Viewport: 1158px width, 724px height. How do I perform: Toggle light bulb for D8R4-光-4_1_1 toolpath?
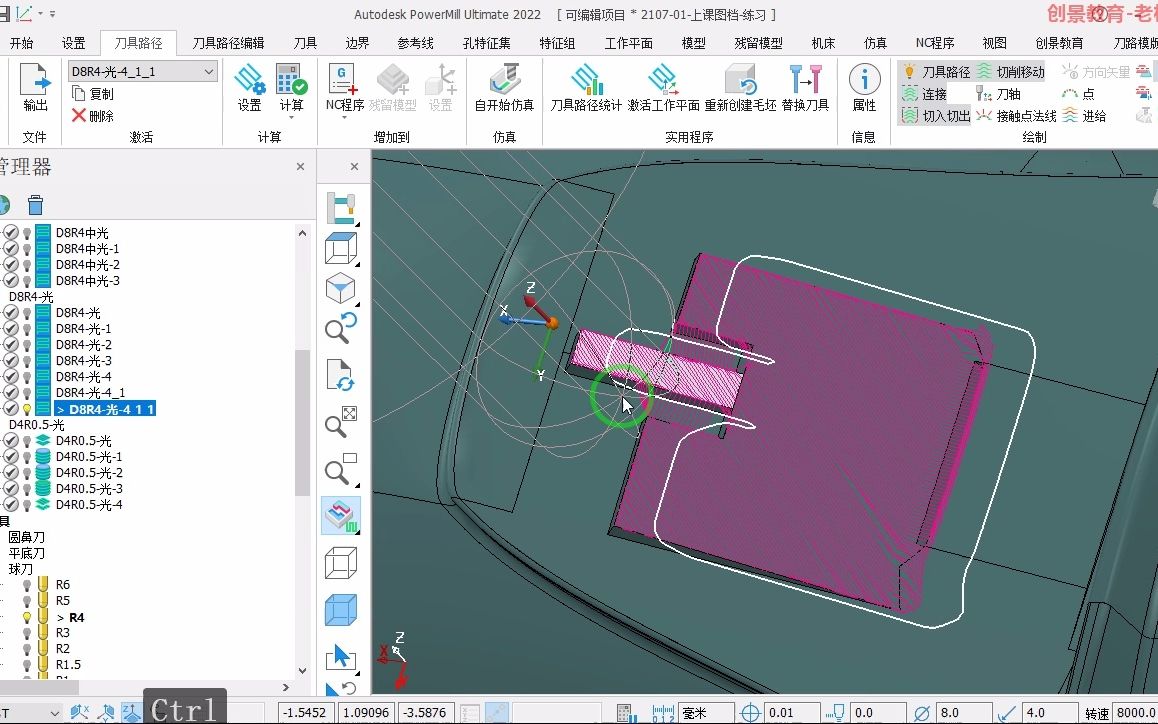pos(27,409)
